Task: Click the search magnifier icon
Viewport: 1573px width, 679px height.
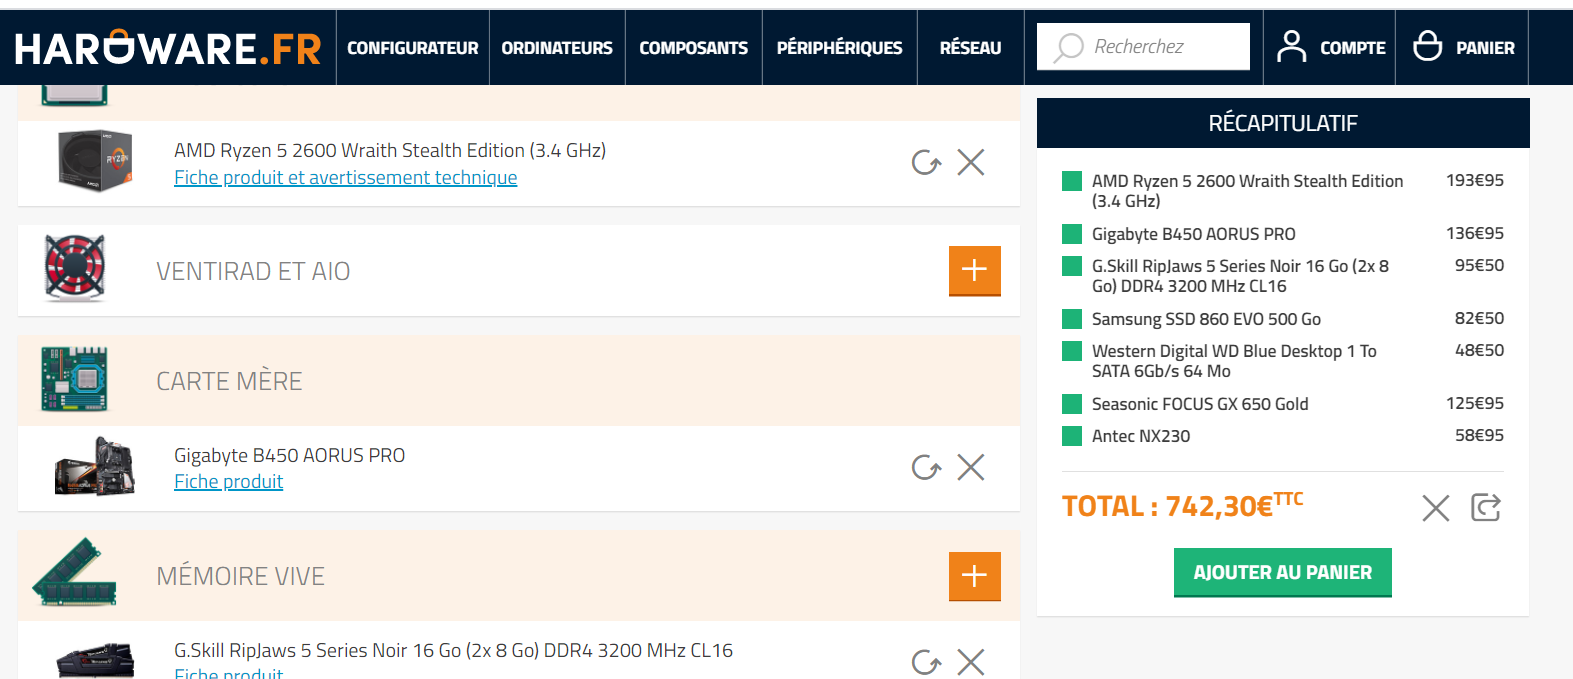Action: [1069, 47]
